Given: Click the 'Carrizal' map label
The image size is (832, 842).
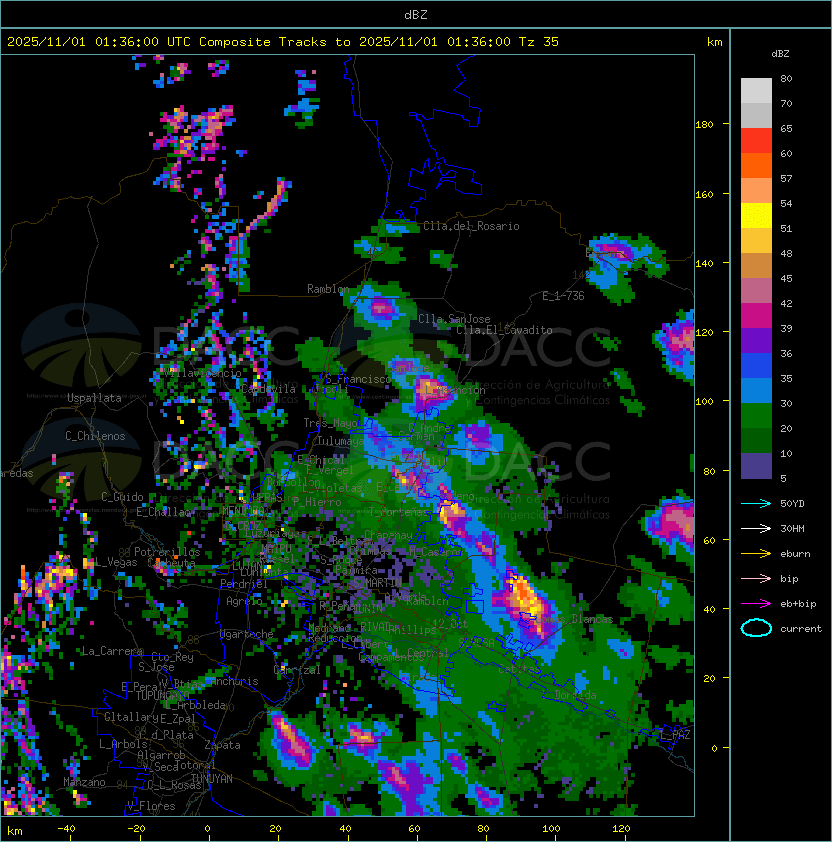Looking at the screenshot, I should tap(297, 670).
